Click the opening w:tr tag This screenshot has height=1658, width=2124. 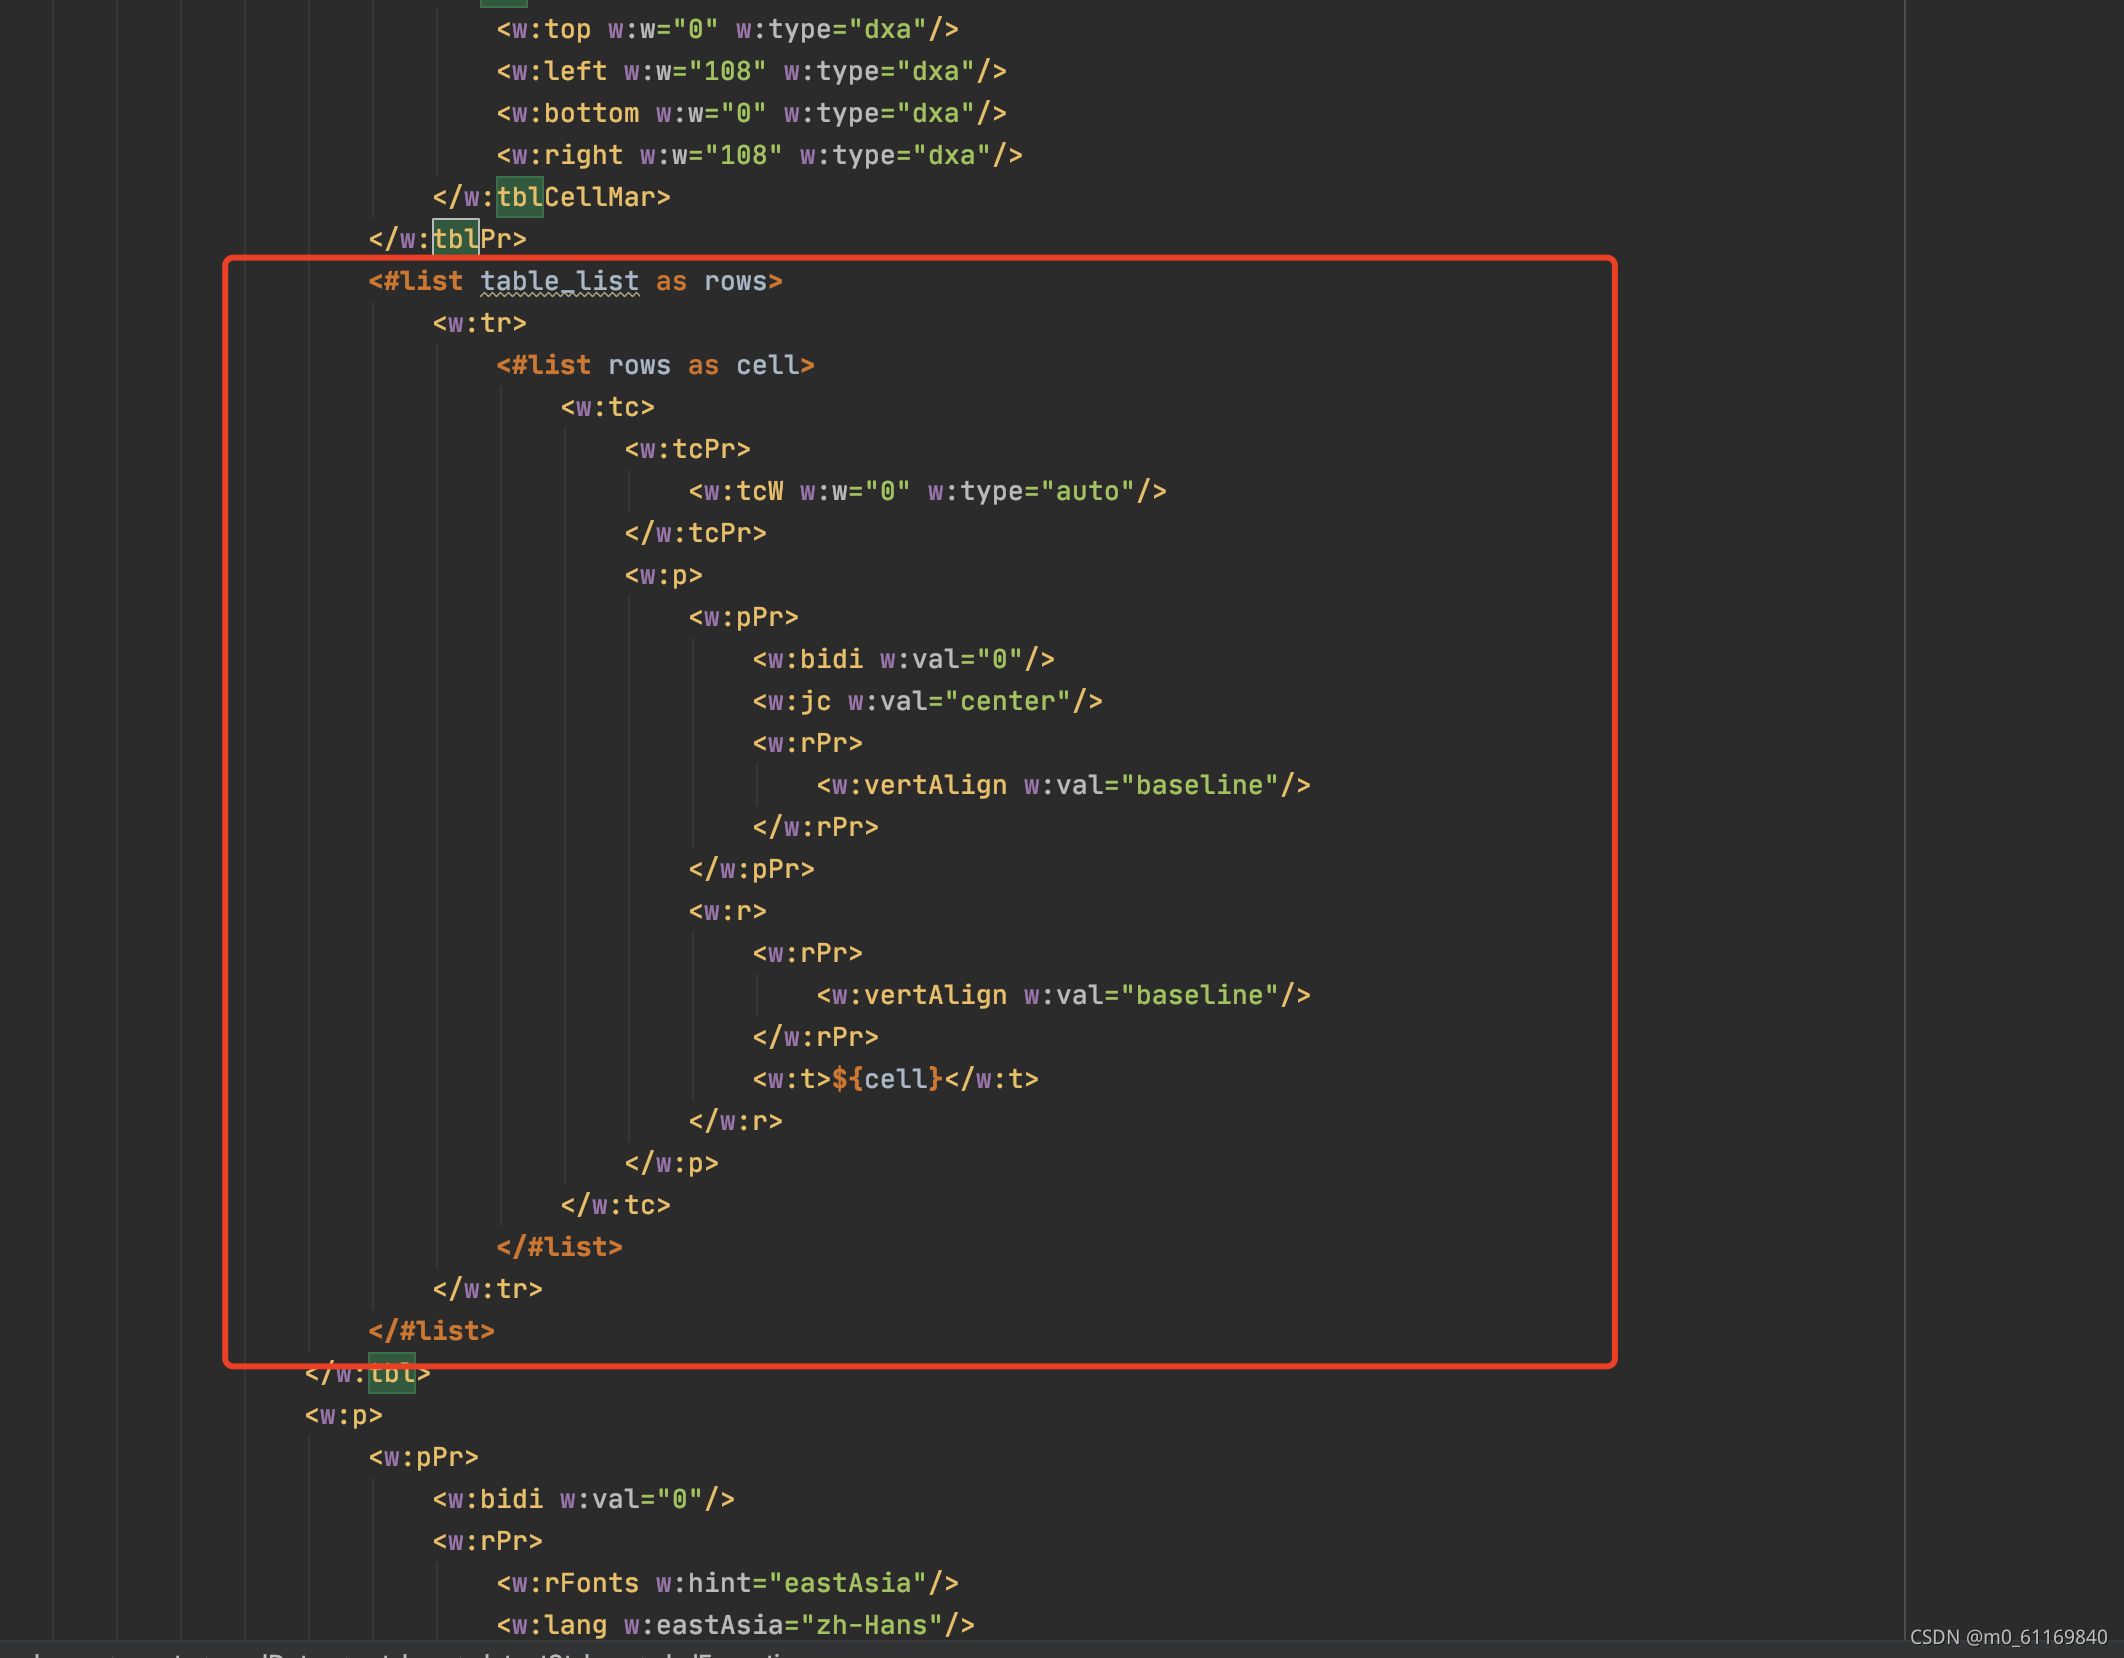(479, 324)
